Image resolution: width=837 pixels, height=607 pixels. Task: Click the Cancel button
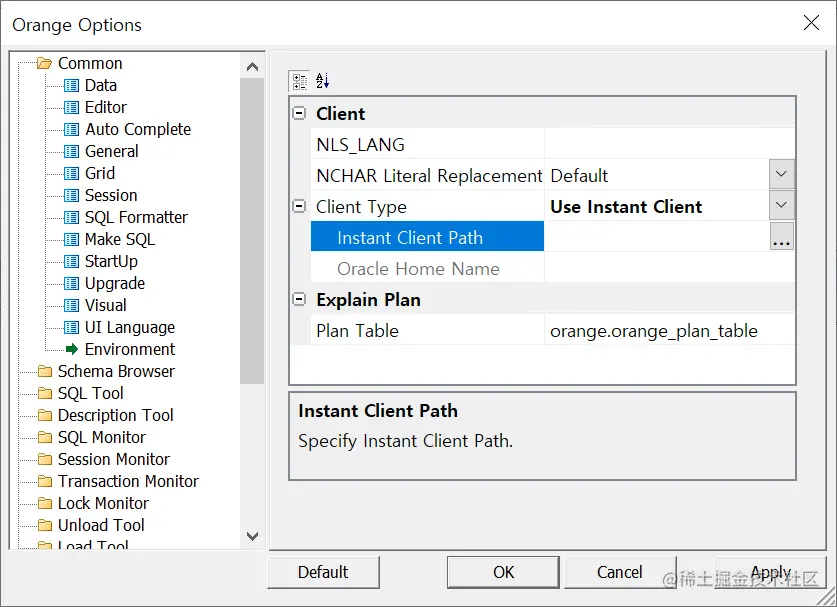click(620, 572)
